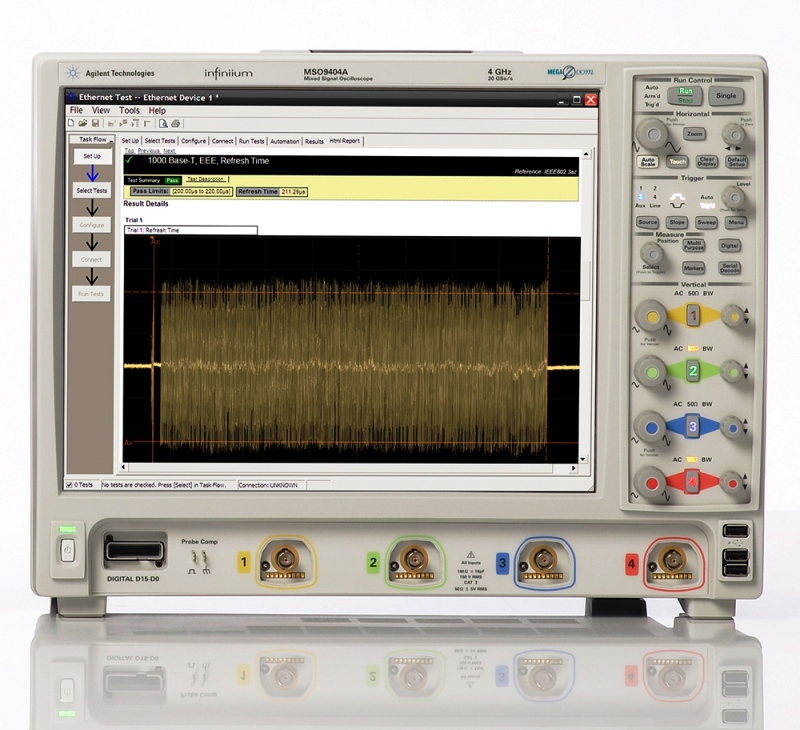Click the Default Setup key
This screenshot has height=730, width=800.
click(x=736, y=162)
